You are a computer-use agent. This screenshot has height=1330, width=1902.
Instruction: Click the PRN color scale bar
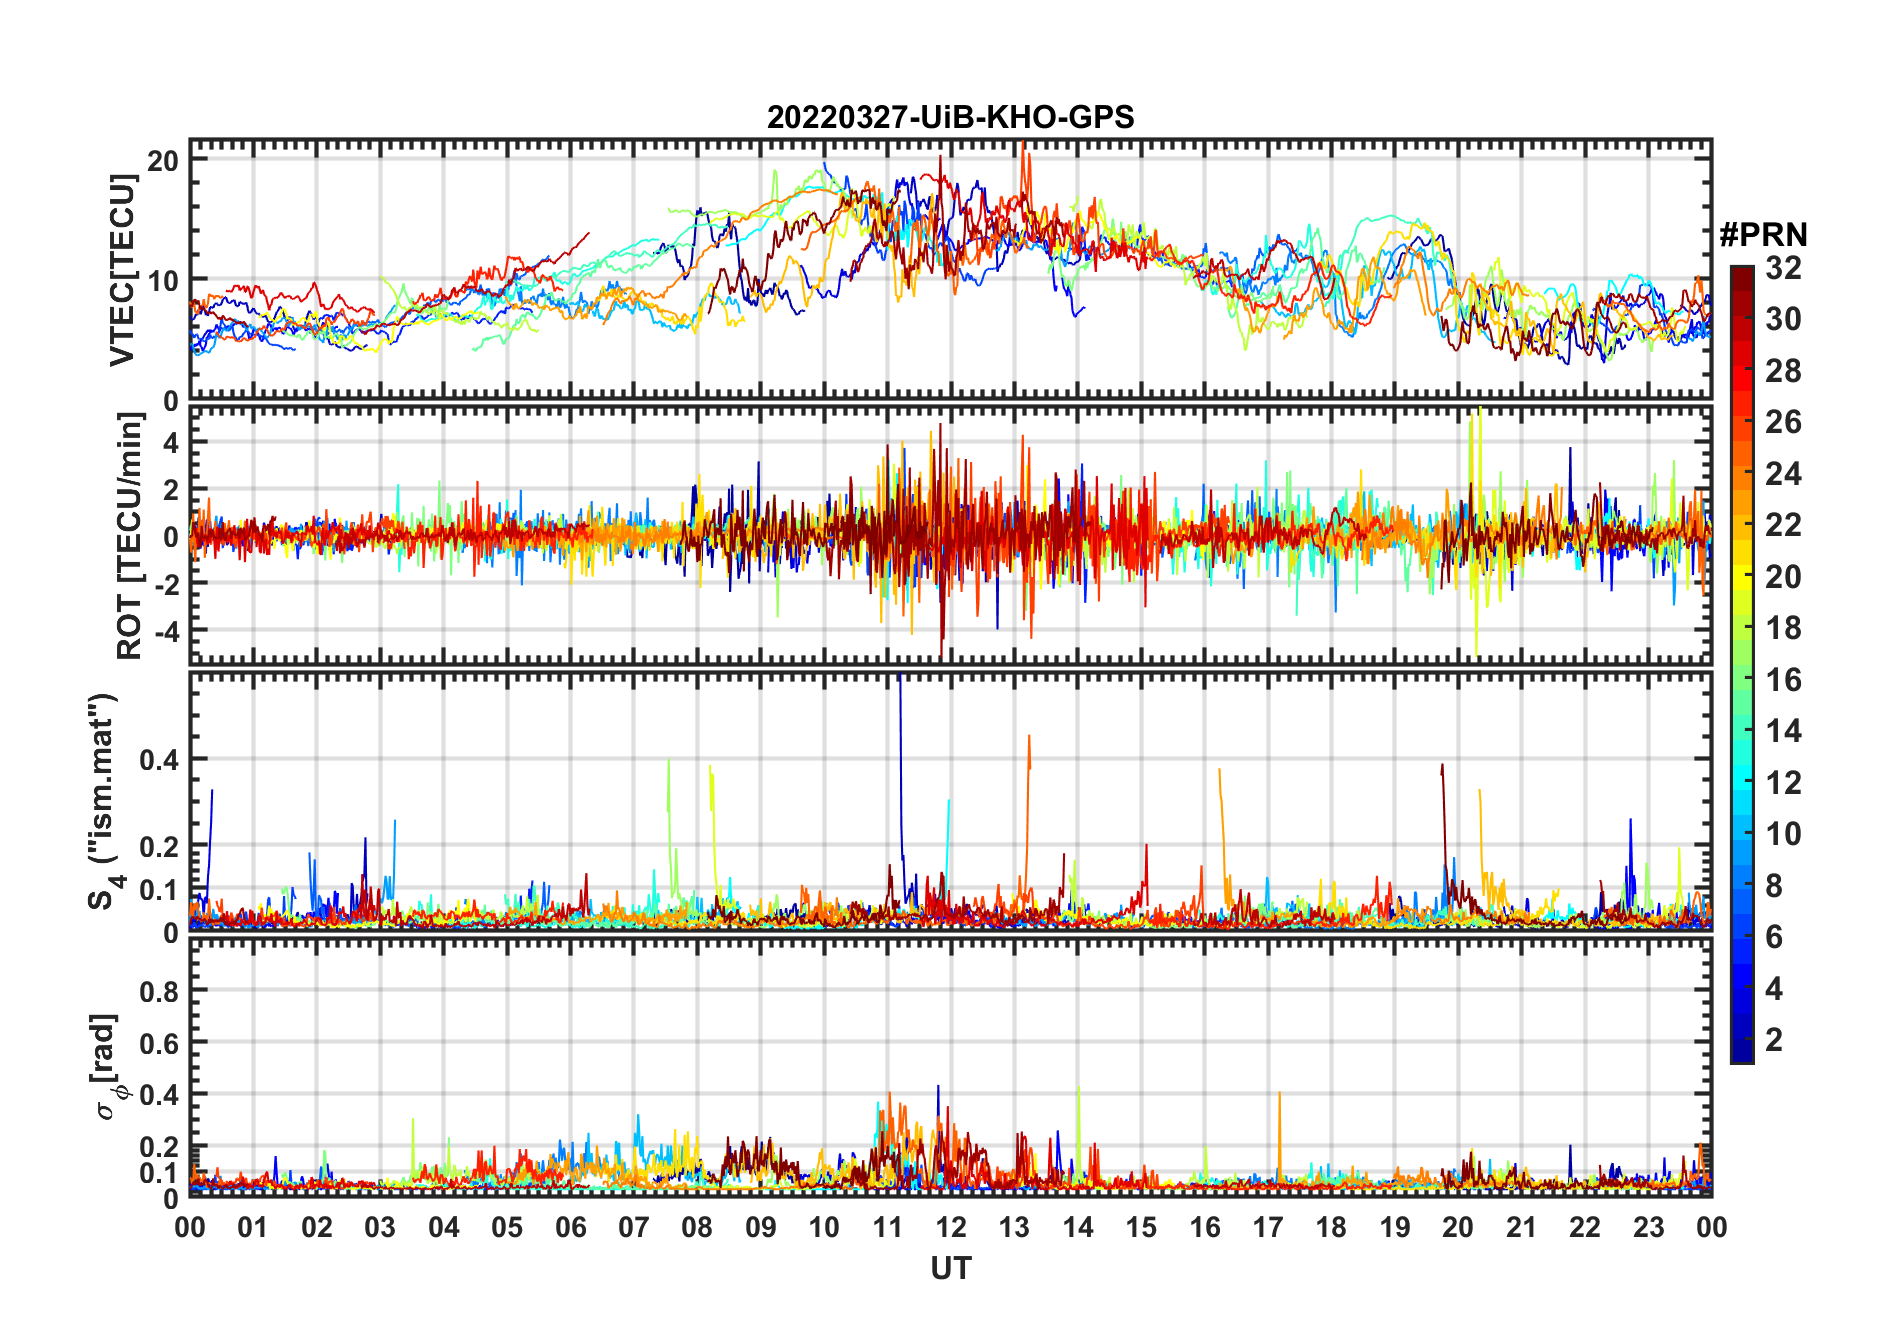pos(1742,664)
